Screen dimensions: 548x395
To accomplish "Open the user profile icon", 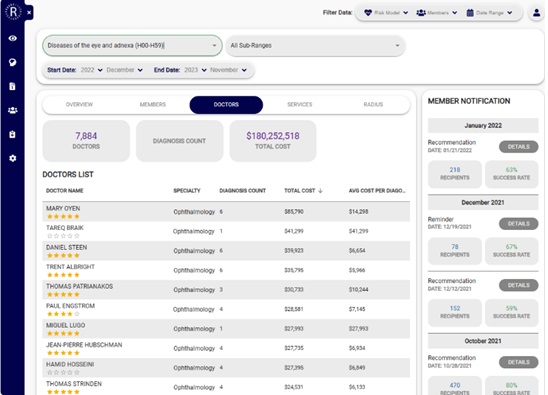I will pyautogui.click(x=536, y=13).
